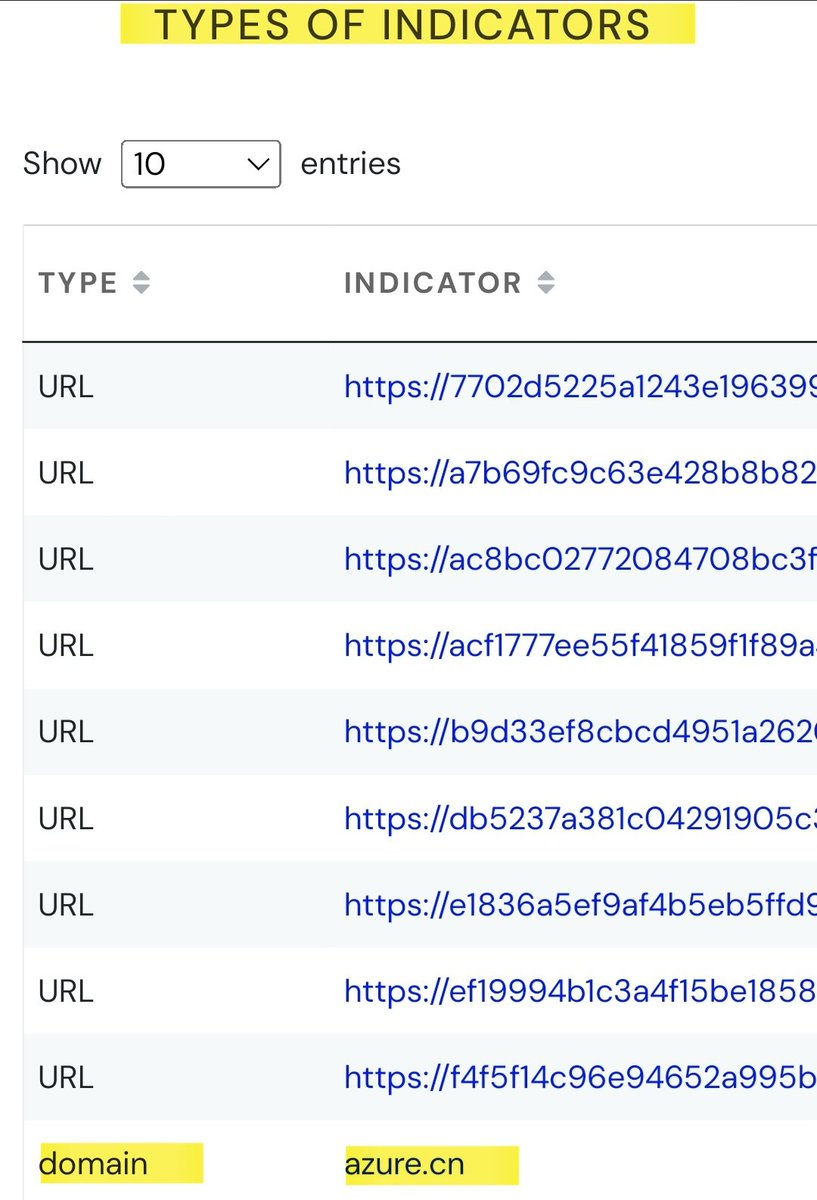Open the URL link starting with https://a7b69fc9c6

(580, 473)
